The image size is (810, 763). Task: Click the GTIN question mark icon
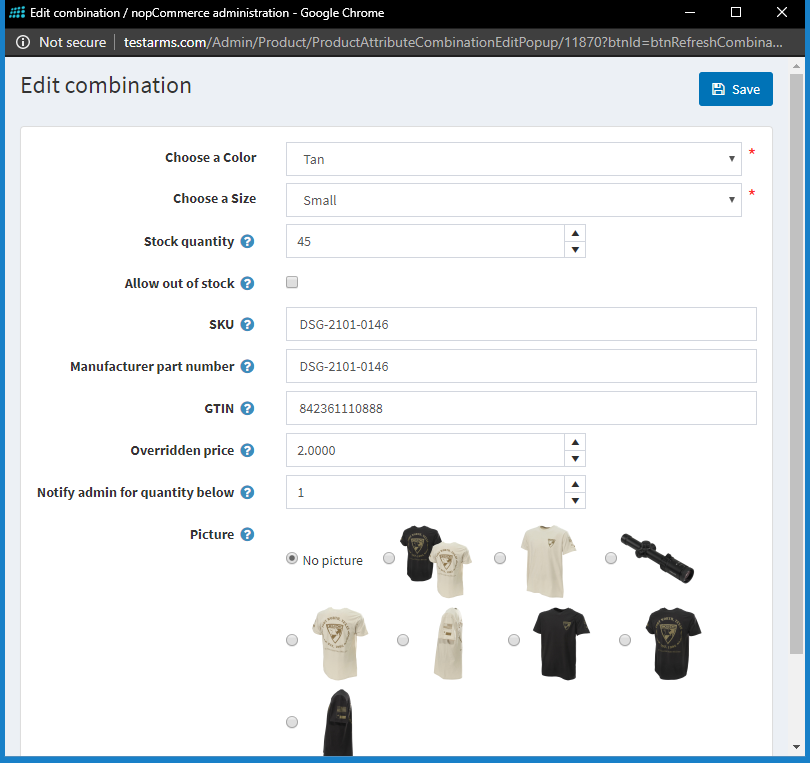247,408
